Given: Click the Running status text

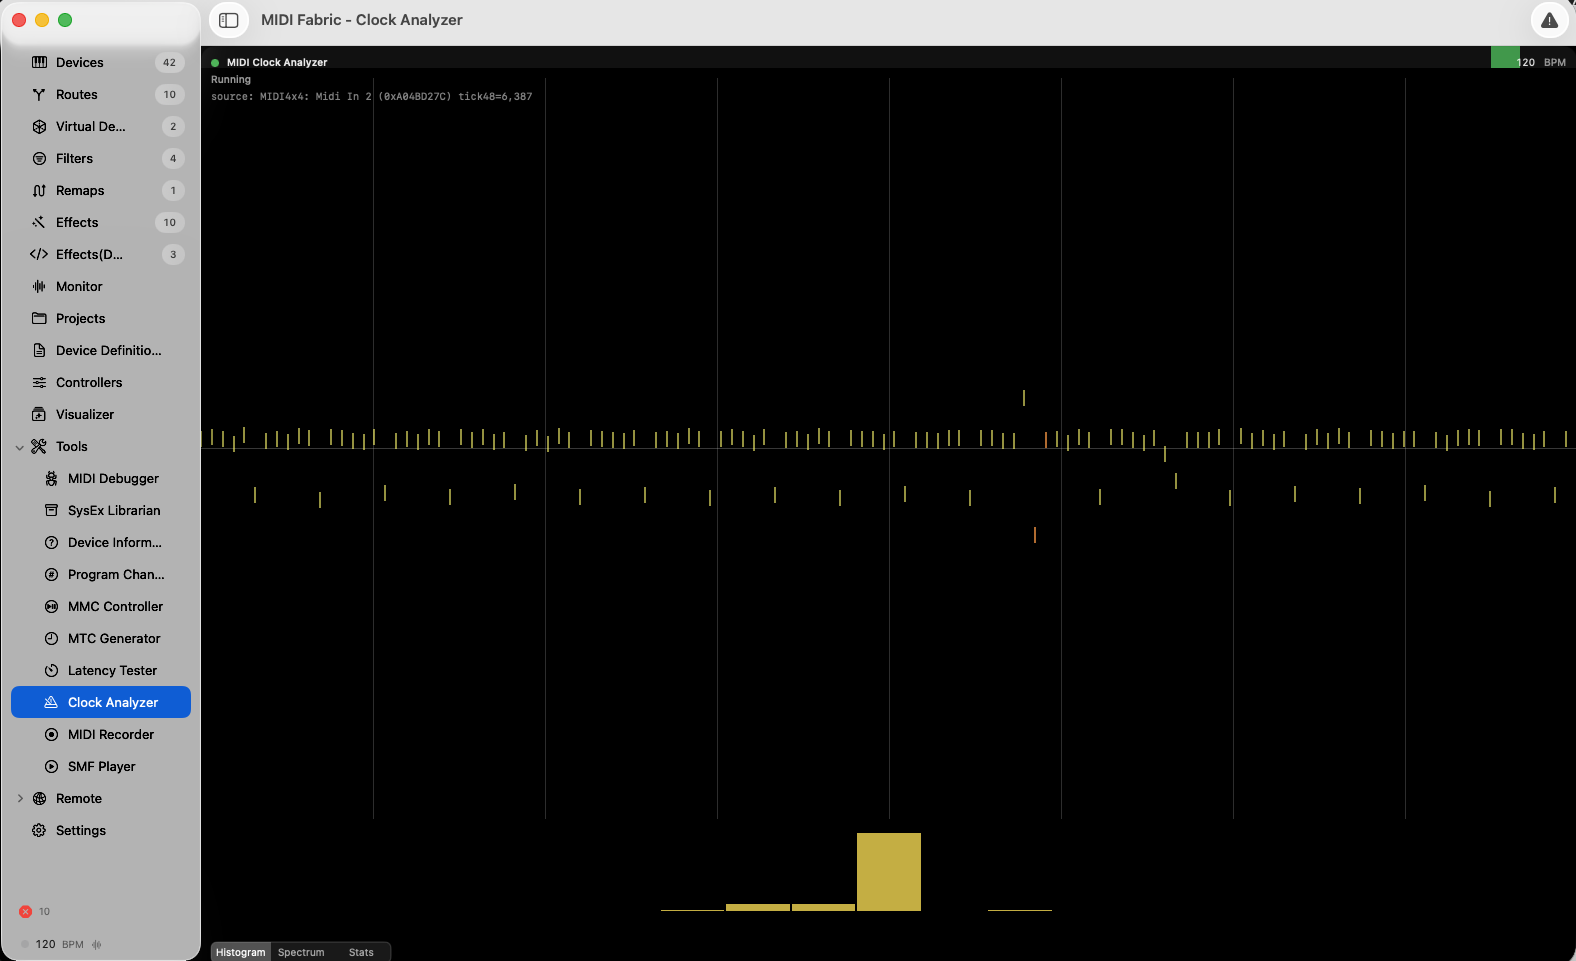Looking at the screenshot, I should (x=231, y=80).
